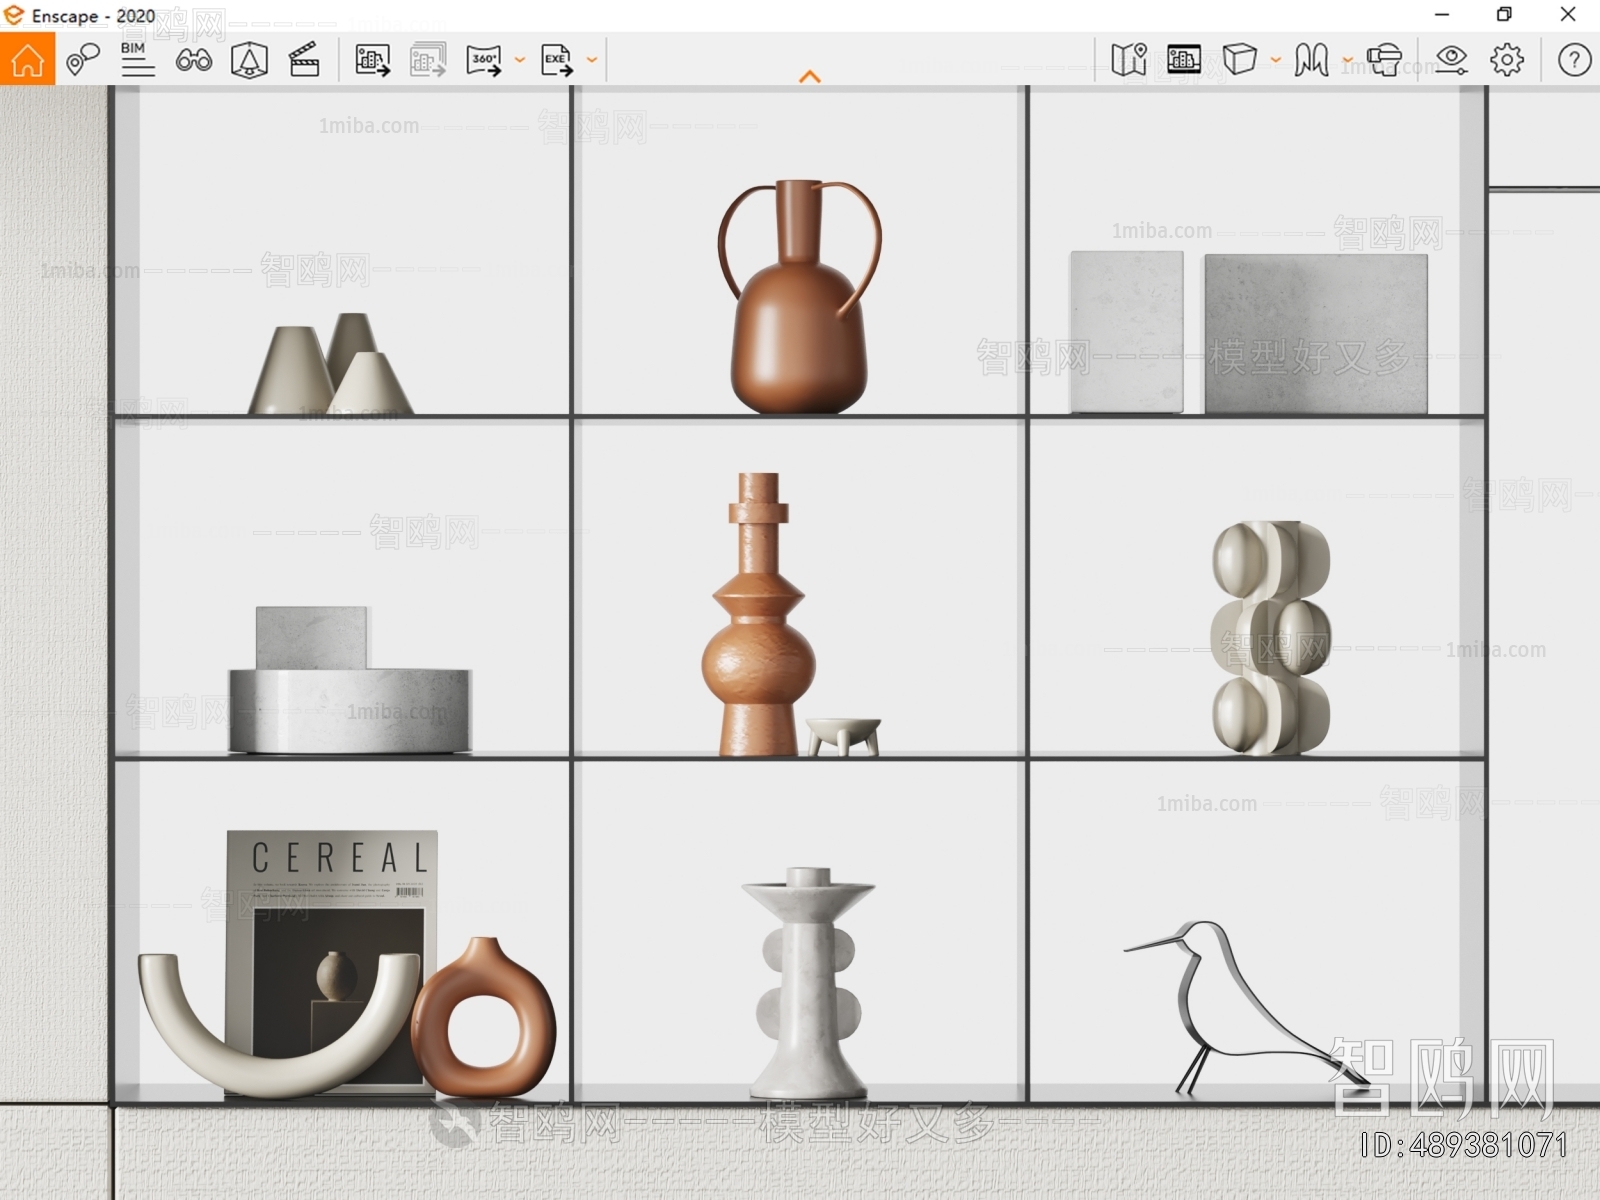The width and height of the screenshot is (1600, 1200).
Task: Toggle the mini map icon
Action: [x=1129, y=60]
